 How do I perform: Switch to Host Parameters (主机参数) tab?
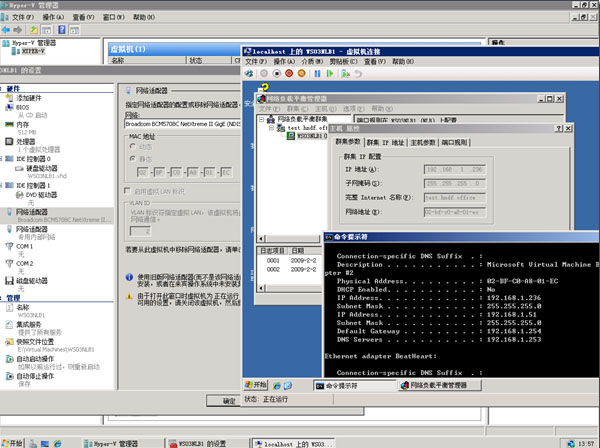point(423,143)
